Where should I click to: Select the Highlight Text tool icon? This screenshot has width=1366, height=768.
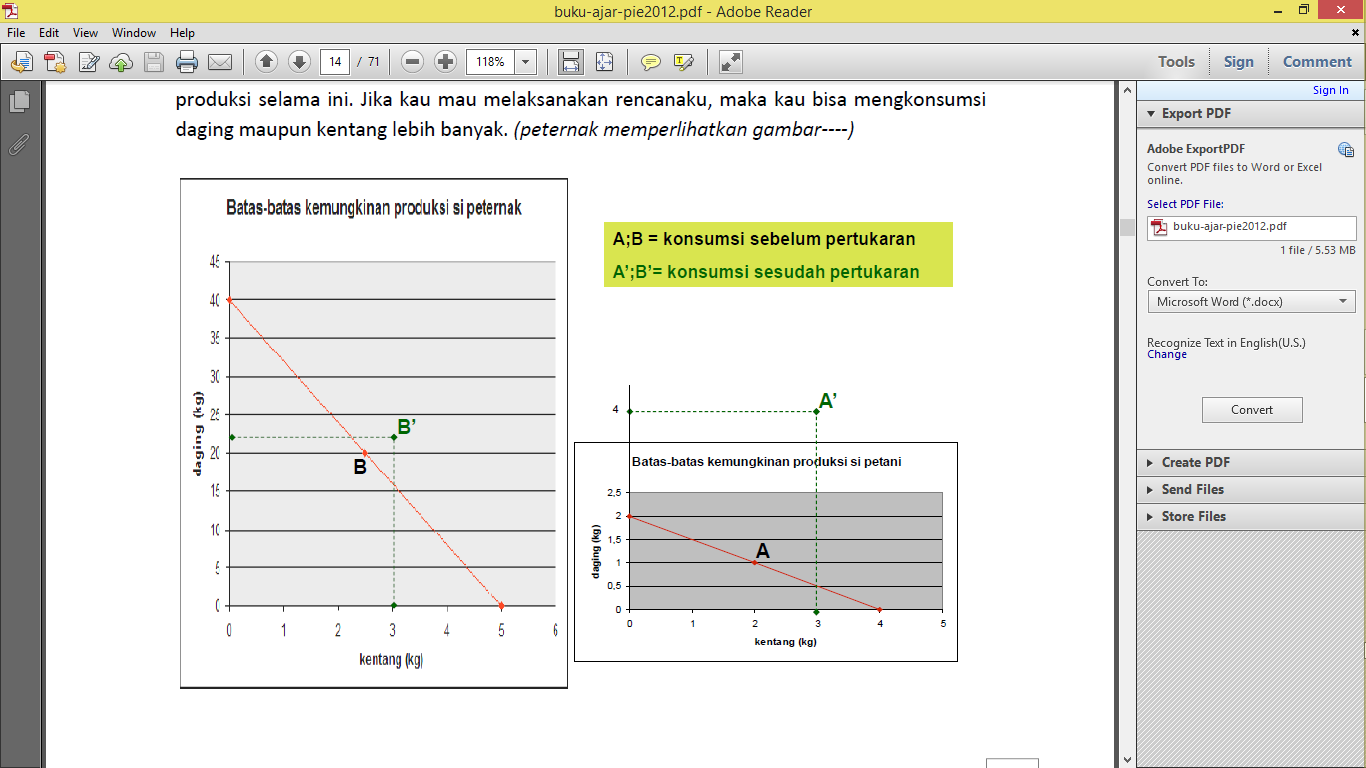coord(684,62)
